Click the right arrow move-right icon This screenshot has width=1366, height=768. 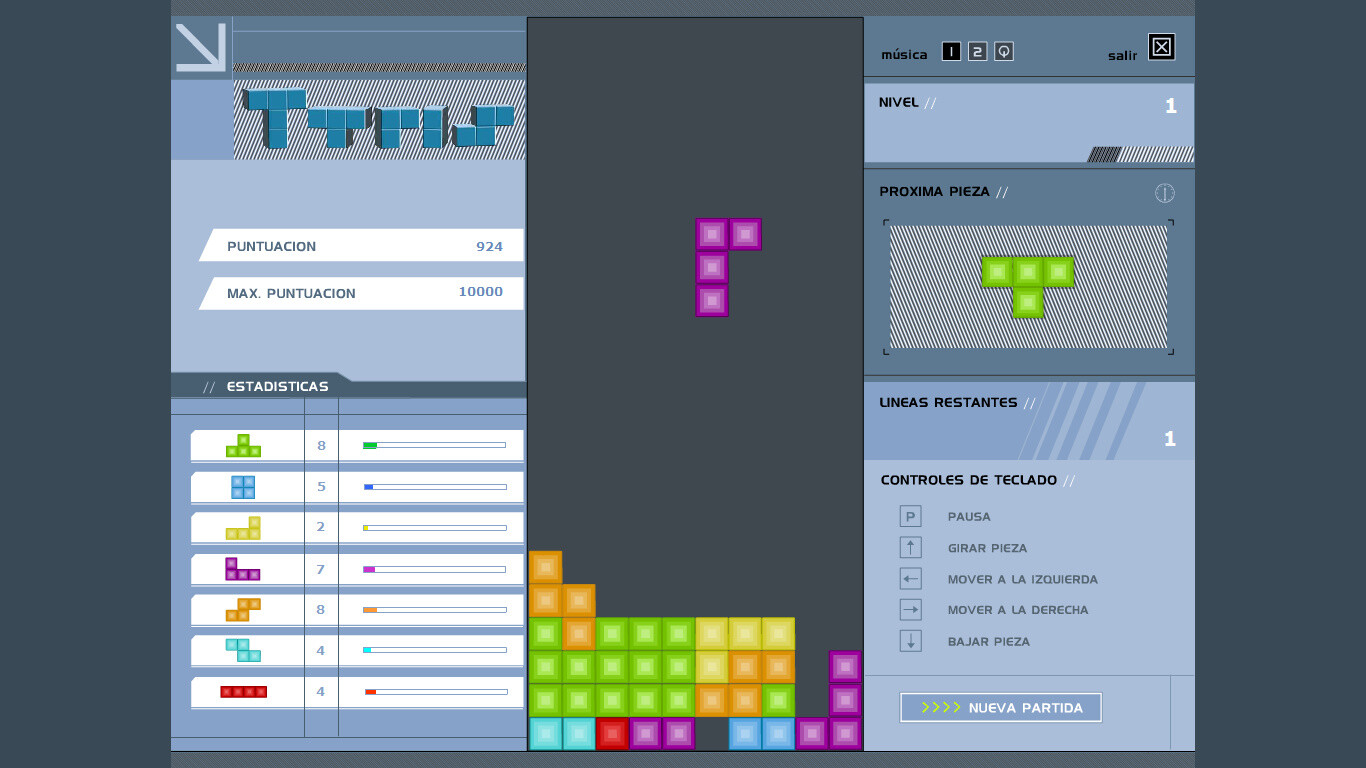point(910,609)
